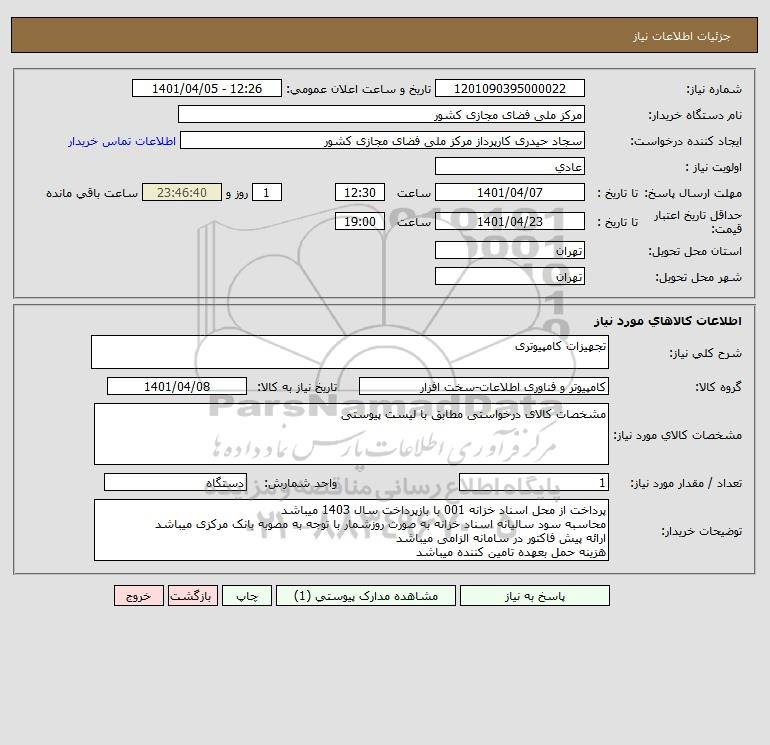Click the مهلت ارسال پاسخ label
This screenshot has height=745, width=770.
click(x=693, y=193)
